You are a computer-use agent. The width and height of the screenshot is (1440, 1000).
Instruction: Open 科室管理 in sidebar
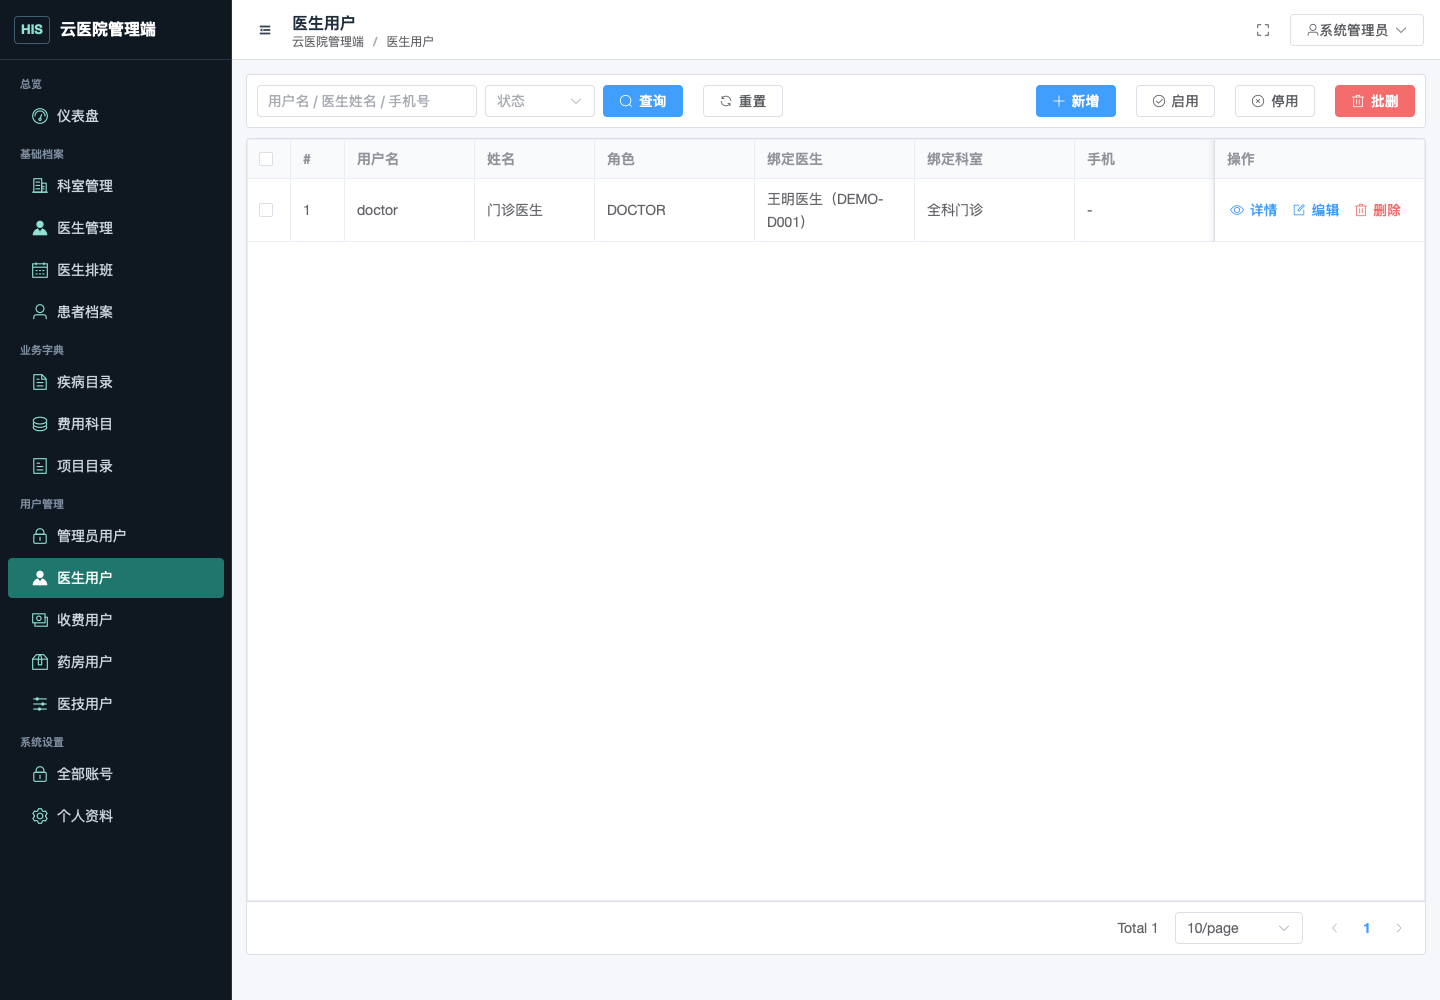116,186
